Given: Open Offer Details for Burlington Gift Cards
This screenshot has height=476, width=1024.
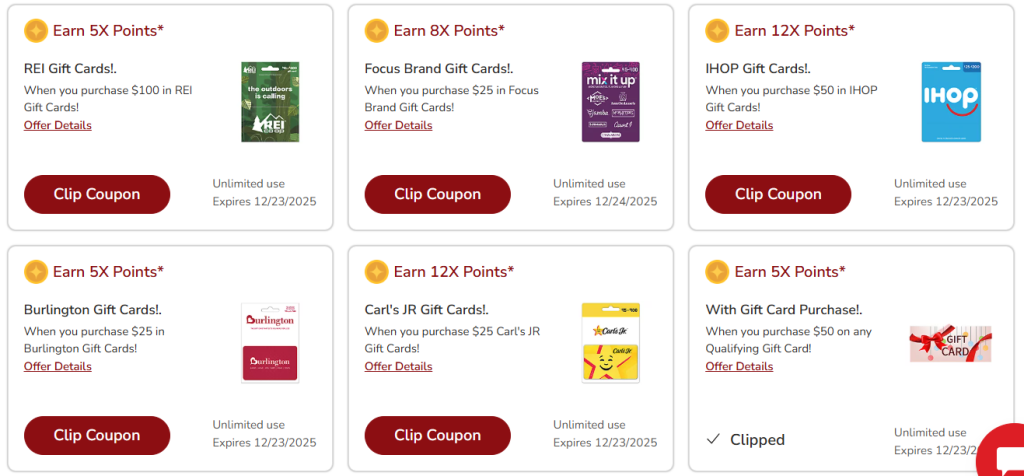Looking at the screenshot, I should pyautogui.click(x=58, y=367).
